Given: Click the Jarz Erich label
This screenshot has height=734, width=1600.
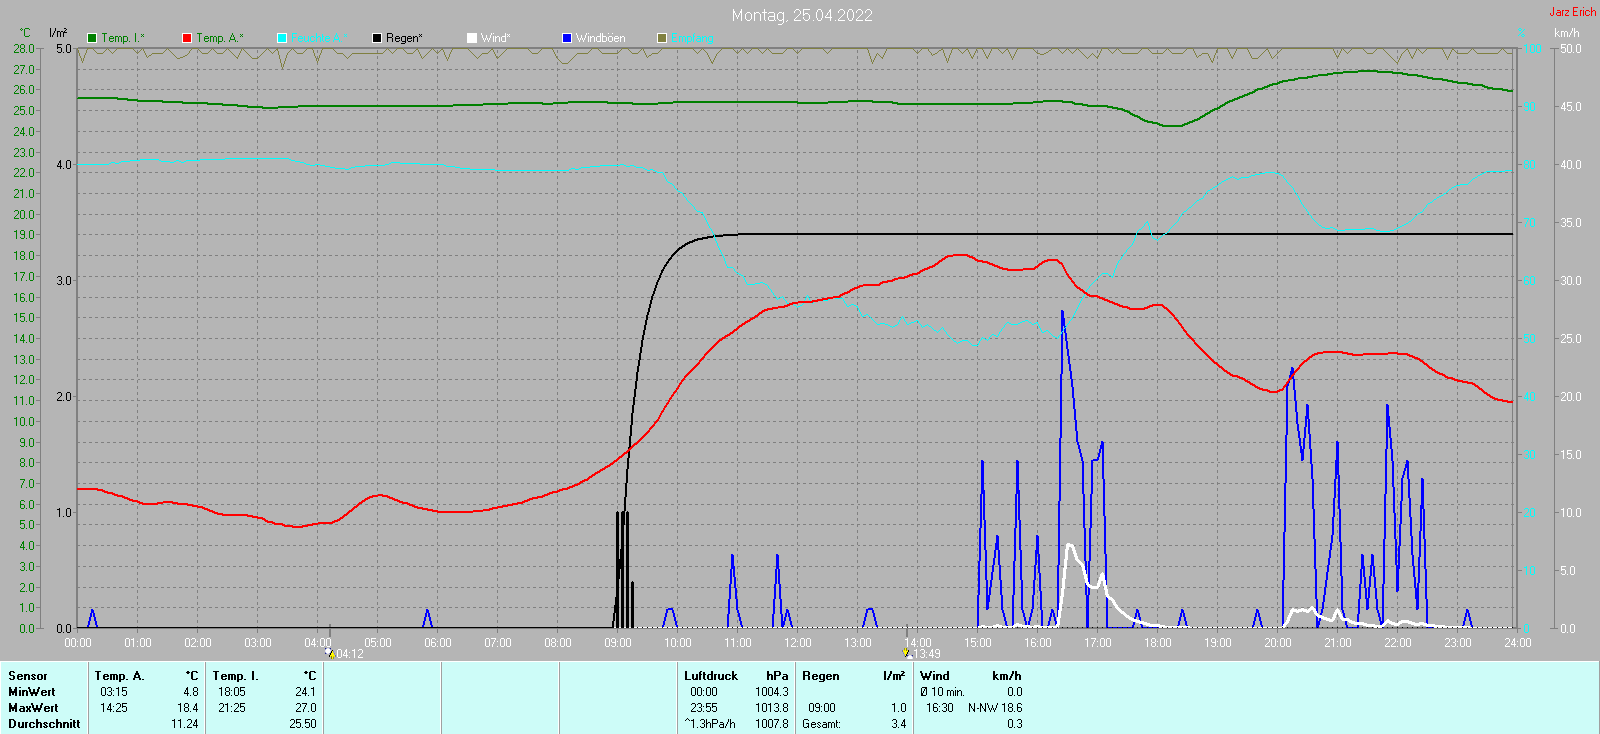Looking at the screenshot, I should pos(1573,12).
